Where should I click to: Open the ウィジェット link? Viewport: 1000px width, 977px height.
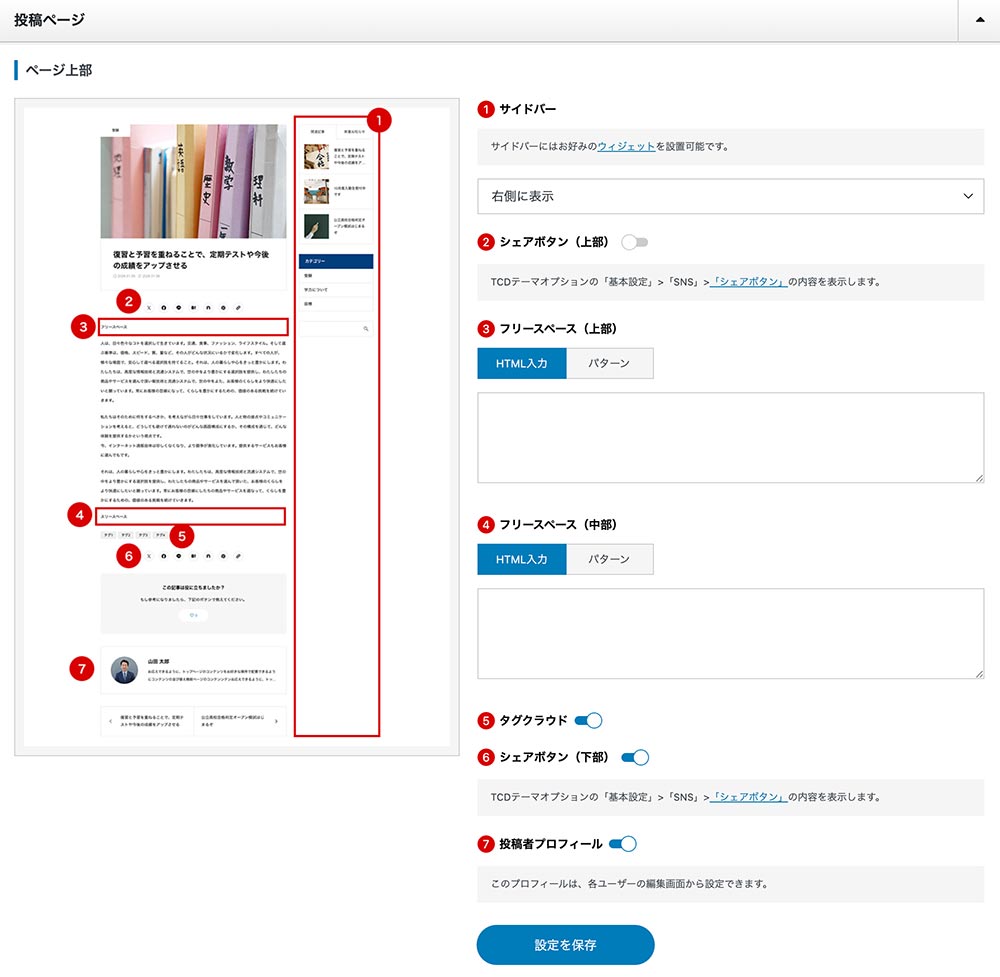626,146
